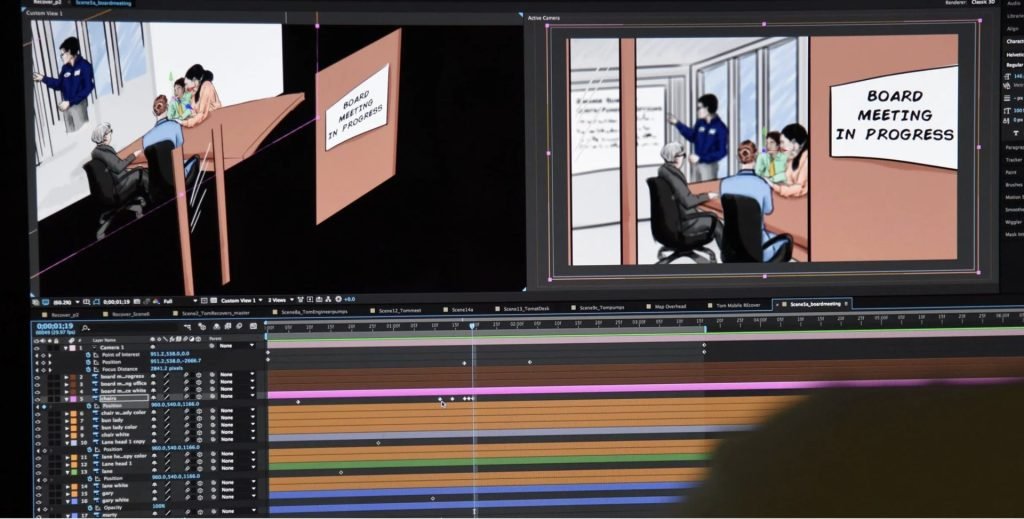
Task: Hide the gary layer eye
Action: 38,494
